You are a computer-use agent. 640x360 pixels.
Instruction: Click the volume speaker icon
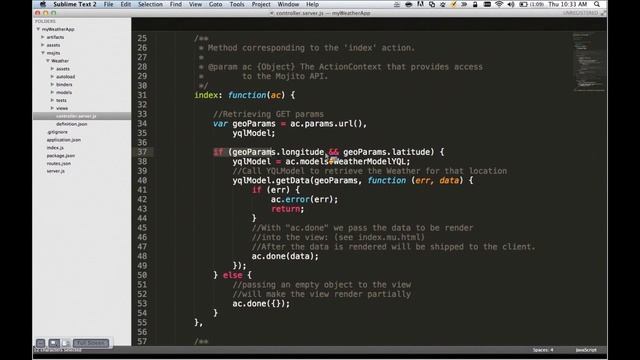click(511, 4)
